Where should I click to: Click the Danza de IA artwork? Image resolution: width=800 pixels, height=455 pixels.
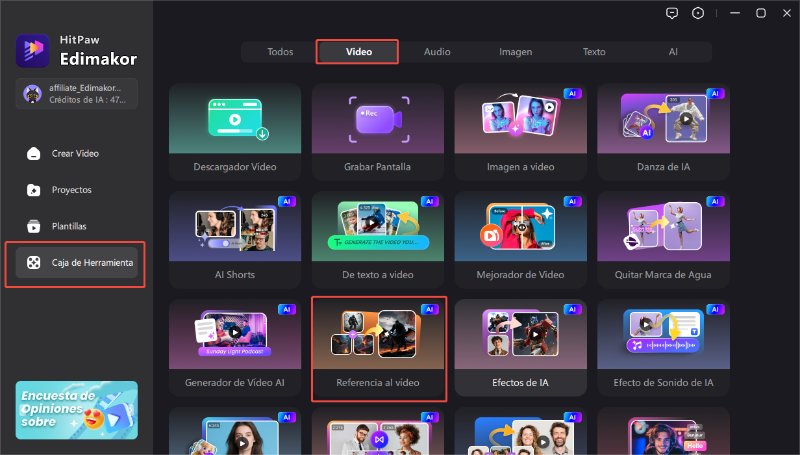click(664, 118)
